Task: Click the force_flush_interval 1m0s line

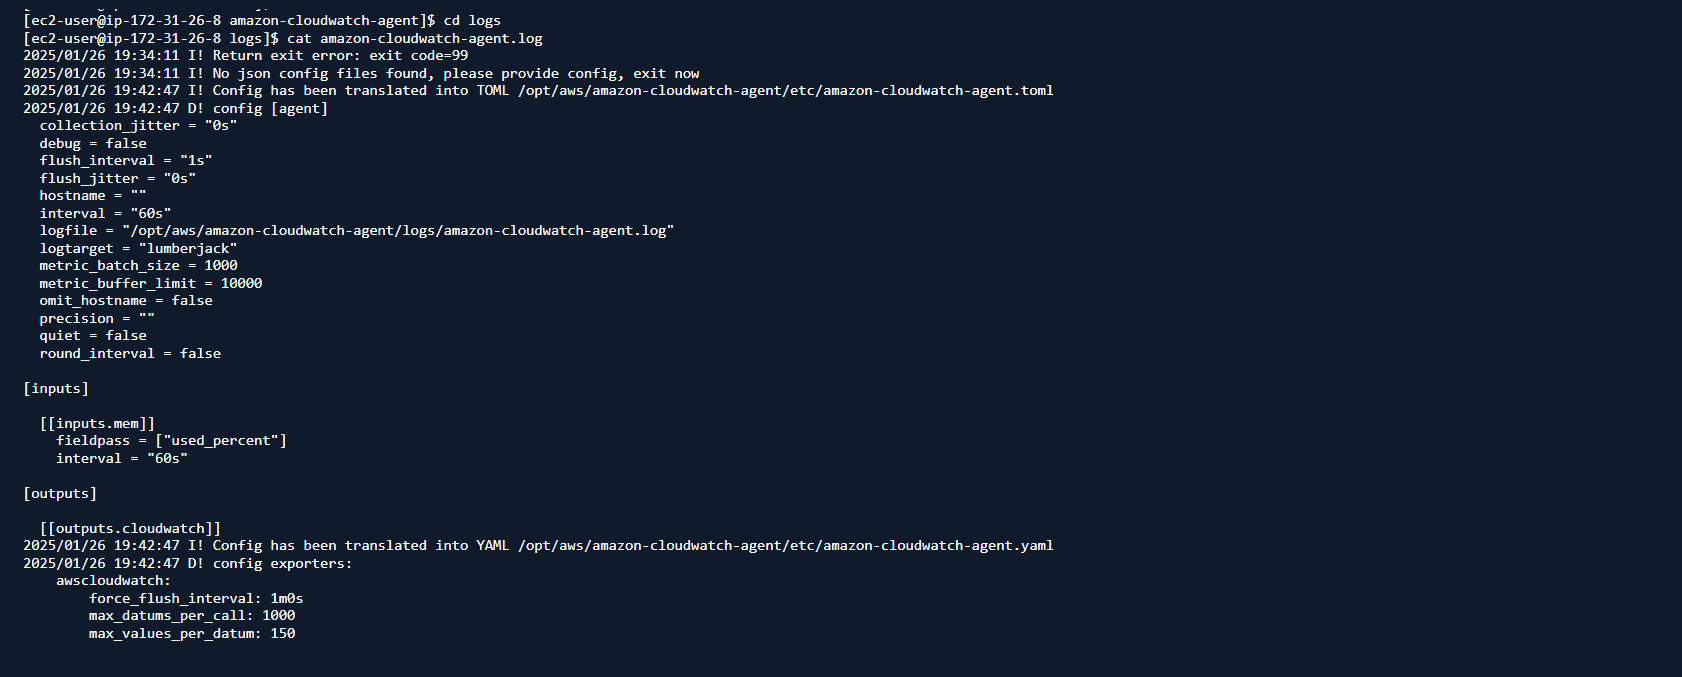Action: (x=196, y=598)
